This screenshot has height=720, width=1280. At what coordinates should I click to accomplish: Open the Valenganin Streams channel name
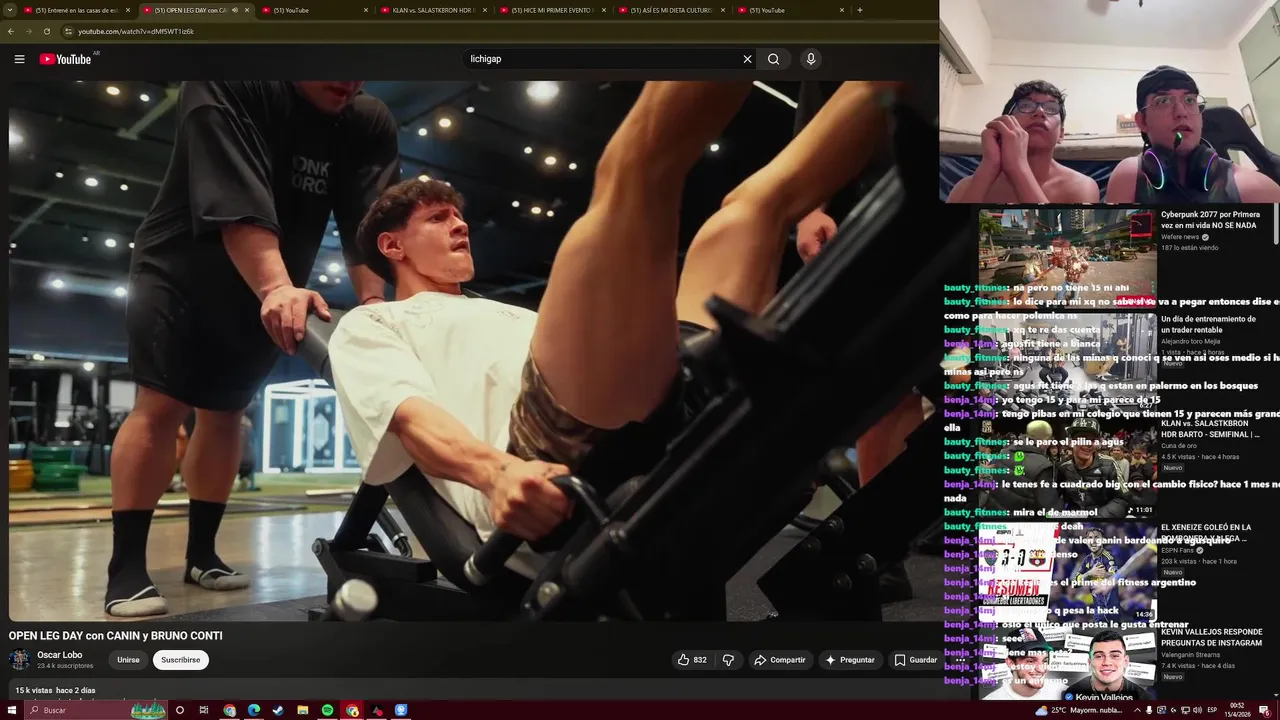tap(1190, 655)
